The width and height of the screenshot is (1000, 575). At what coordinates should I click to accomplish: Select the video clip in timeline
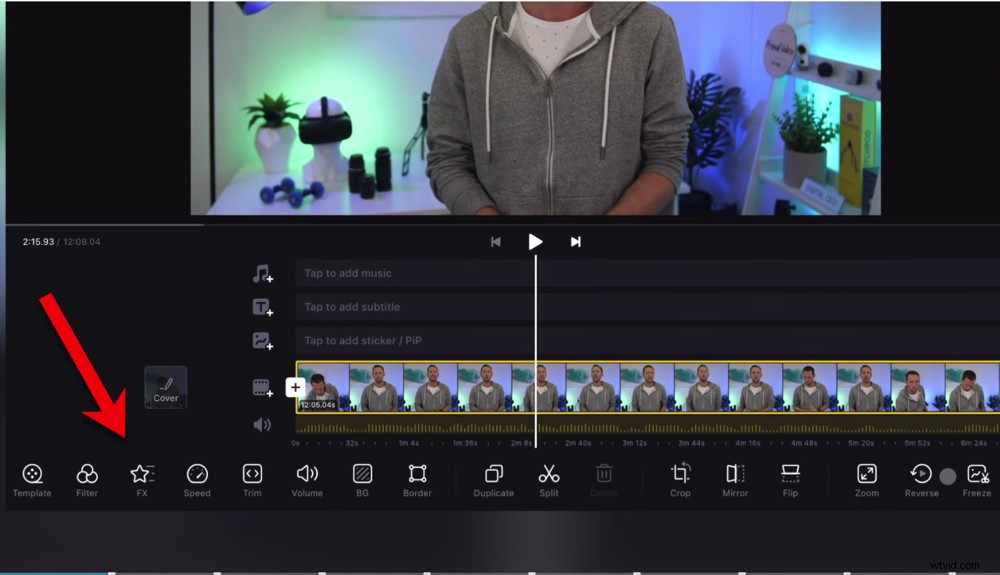(x=648, y=387)
